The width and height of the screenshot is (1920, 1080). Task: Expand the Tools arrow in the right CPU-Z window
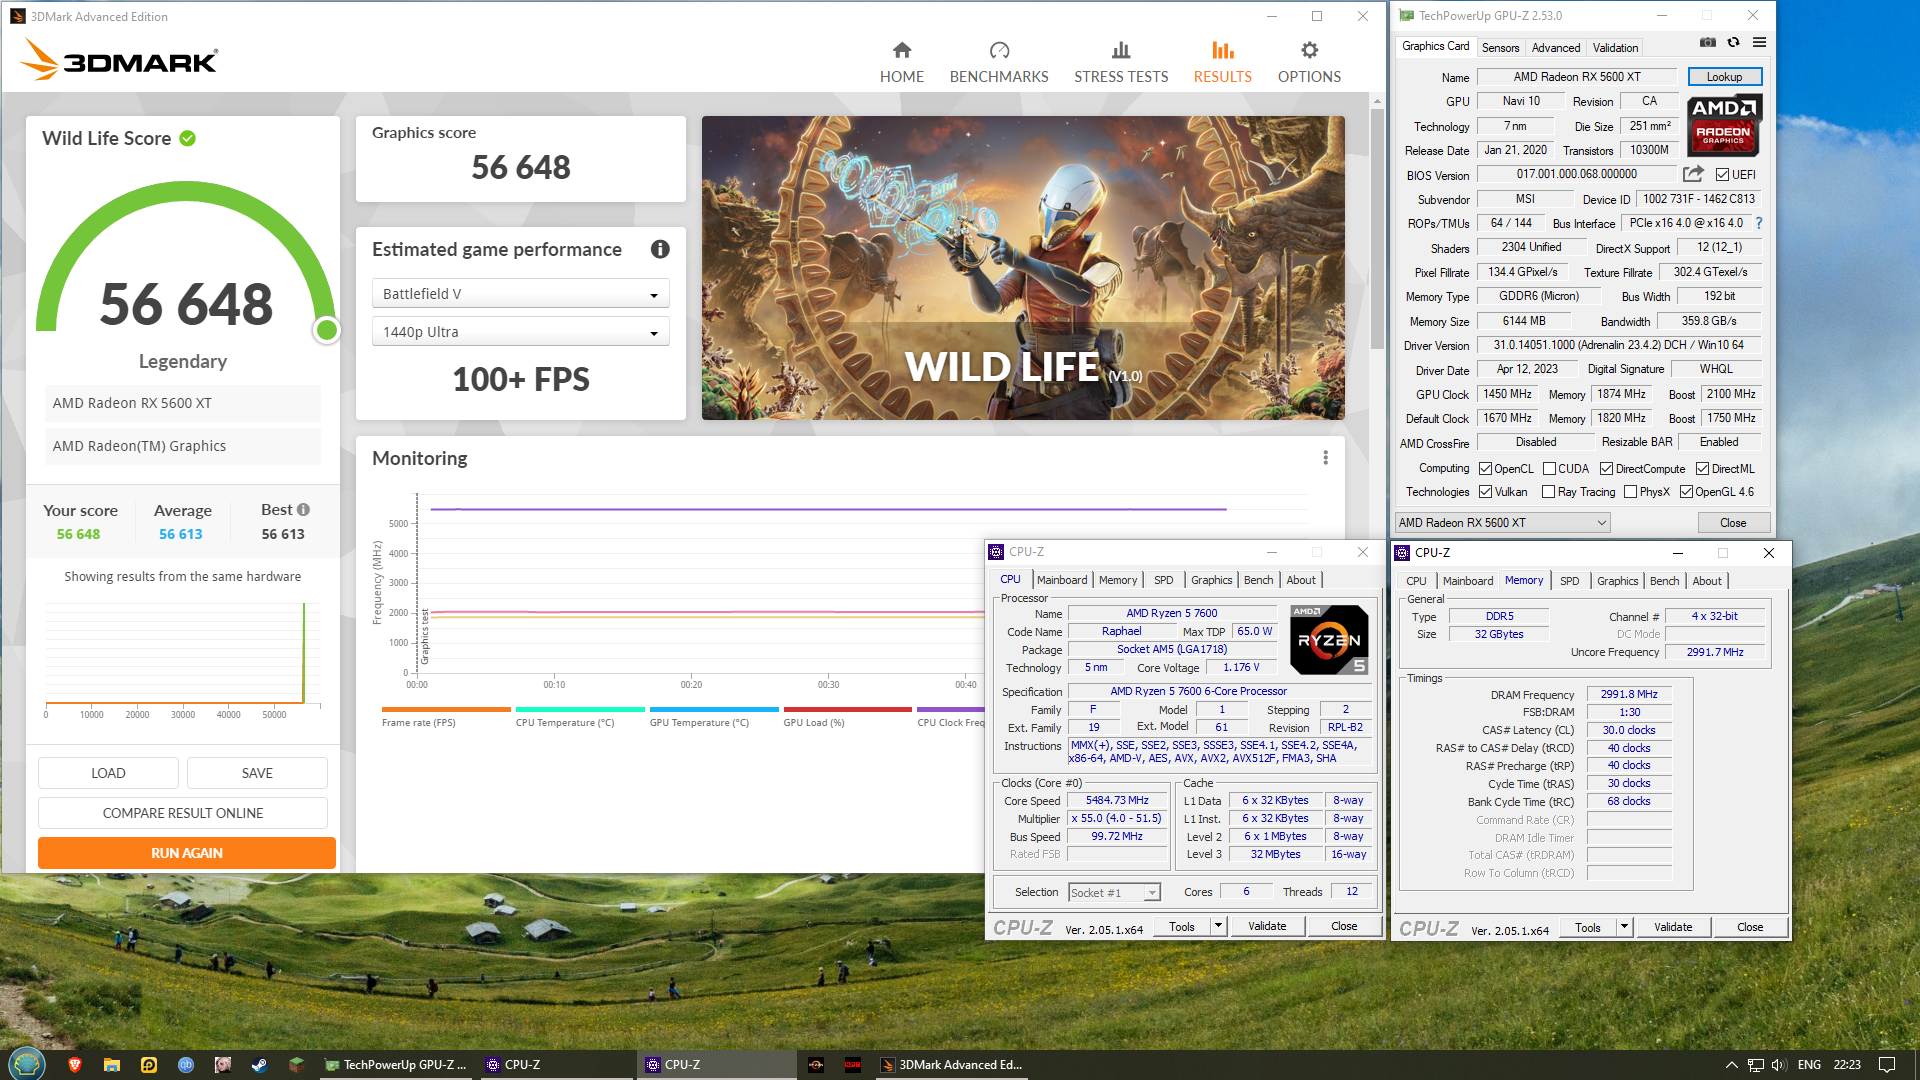[1624, 927]
